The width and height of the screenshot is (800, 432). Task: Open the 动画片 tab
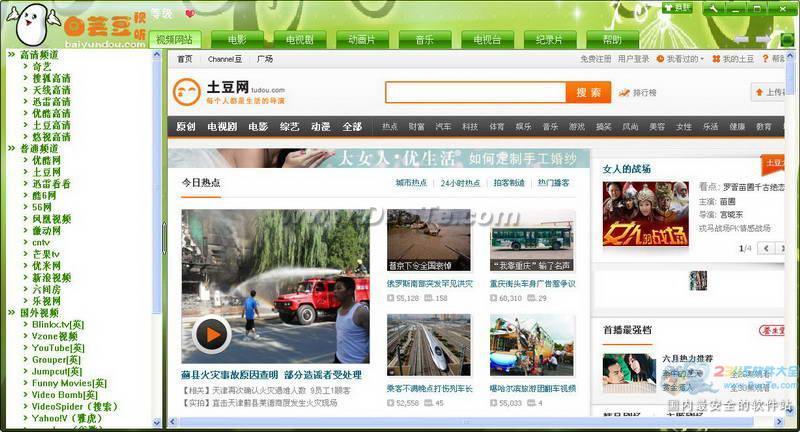pos(362,39)
